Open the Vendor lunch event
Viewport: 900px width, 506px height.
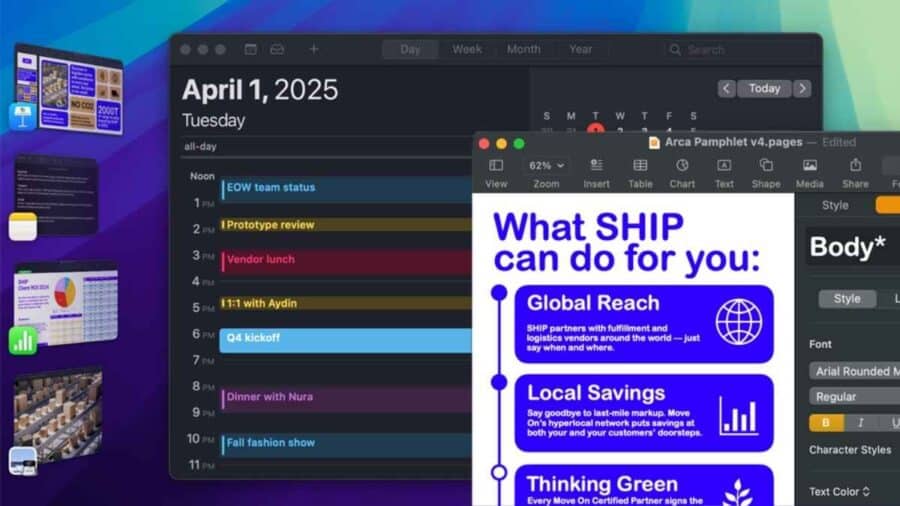(346, 262)
